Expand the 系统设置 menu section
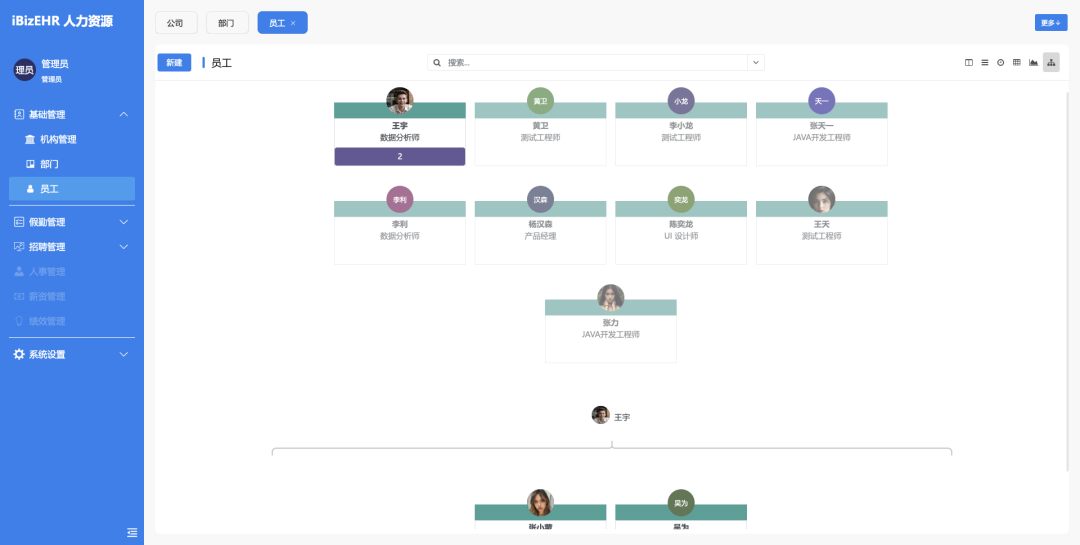Screen dimensions: 1080x545 point(124,355)
